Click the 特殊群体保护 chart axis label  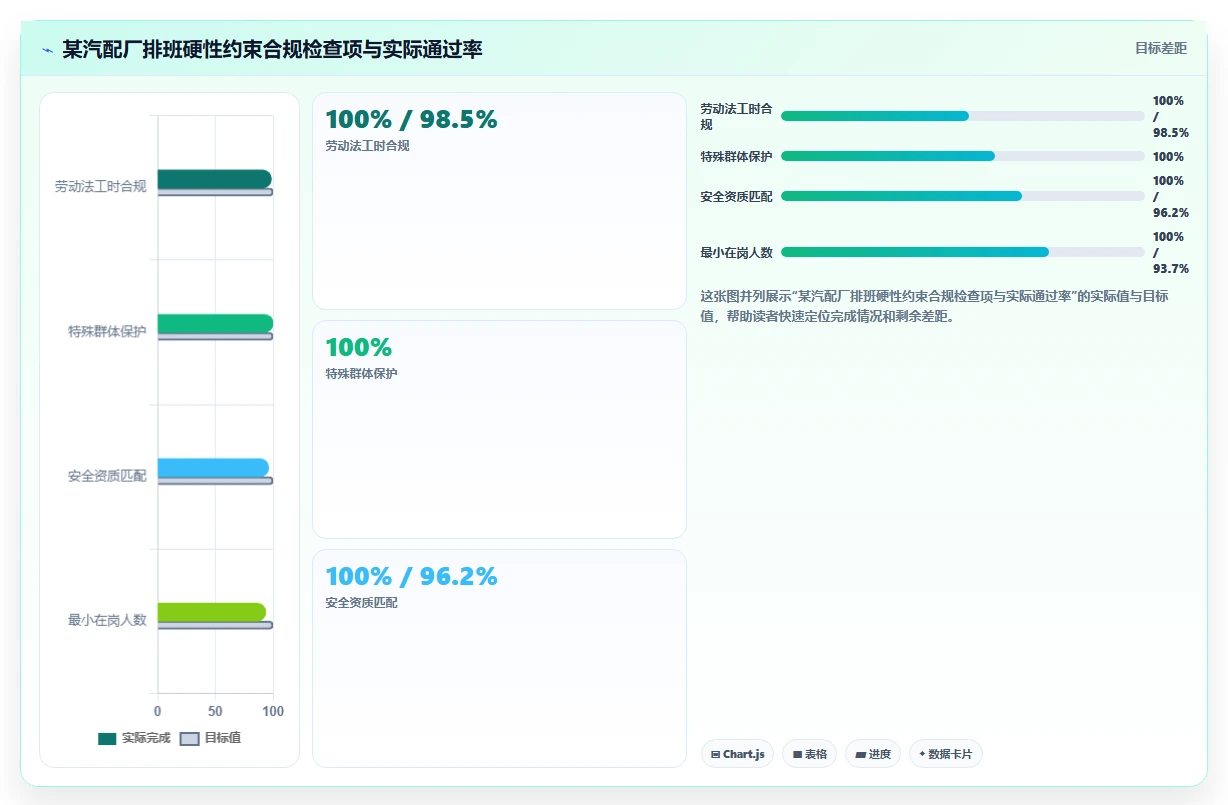click(107, 331)
